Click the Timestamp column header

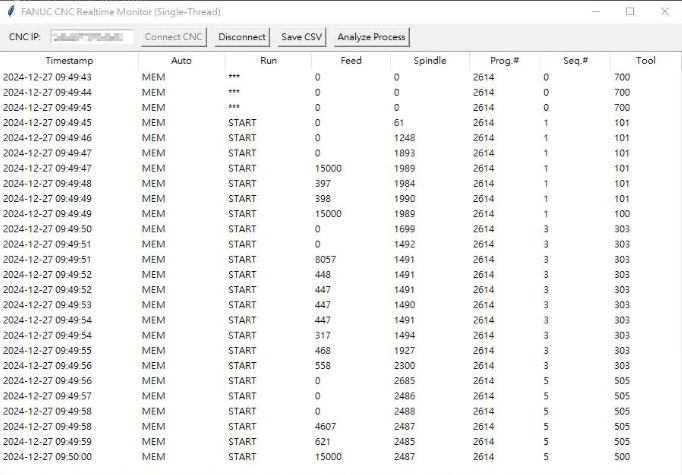[69, 61]
